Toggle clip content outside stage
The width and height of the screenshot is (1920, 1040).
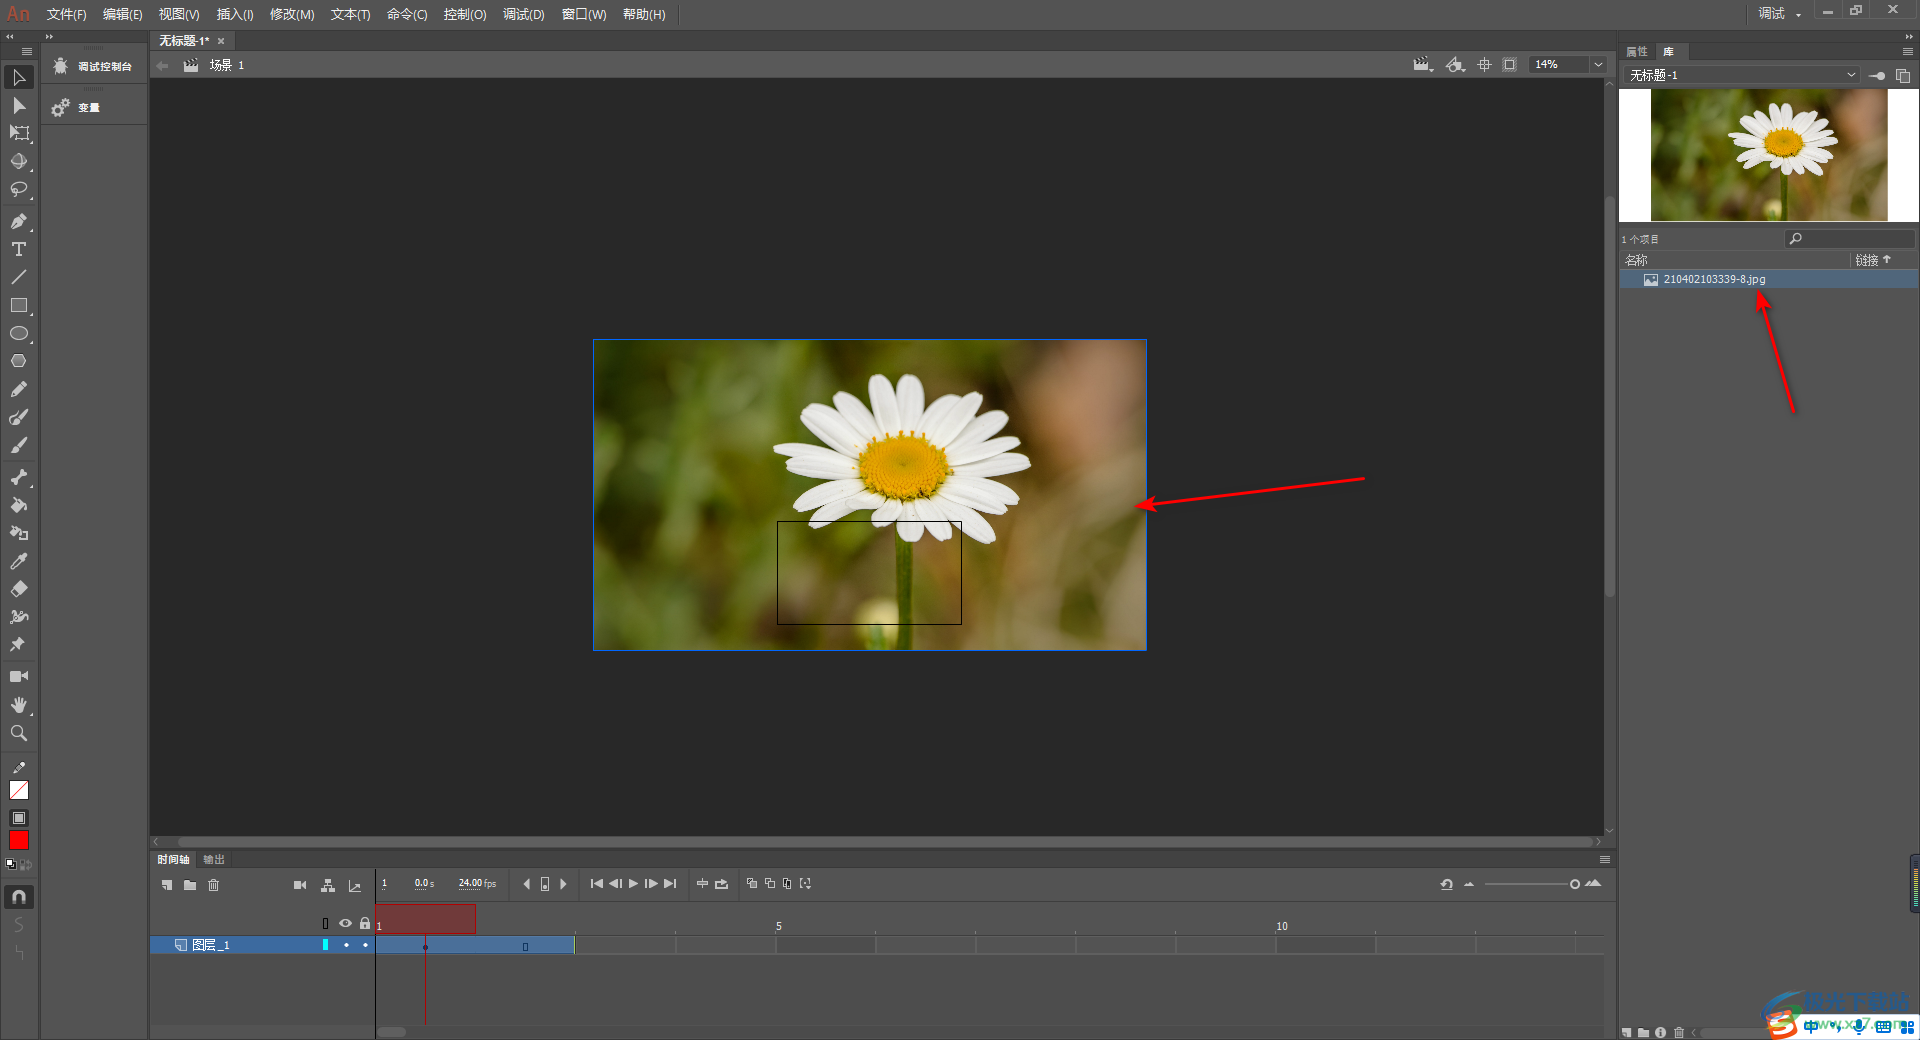point(1510,65)
